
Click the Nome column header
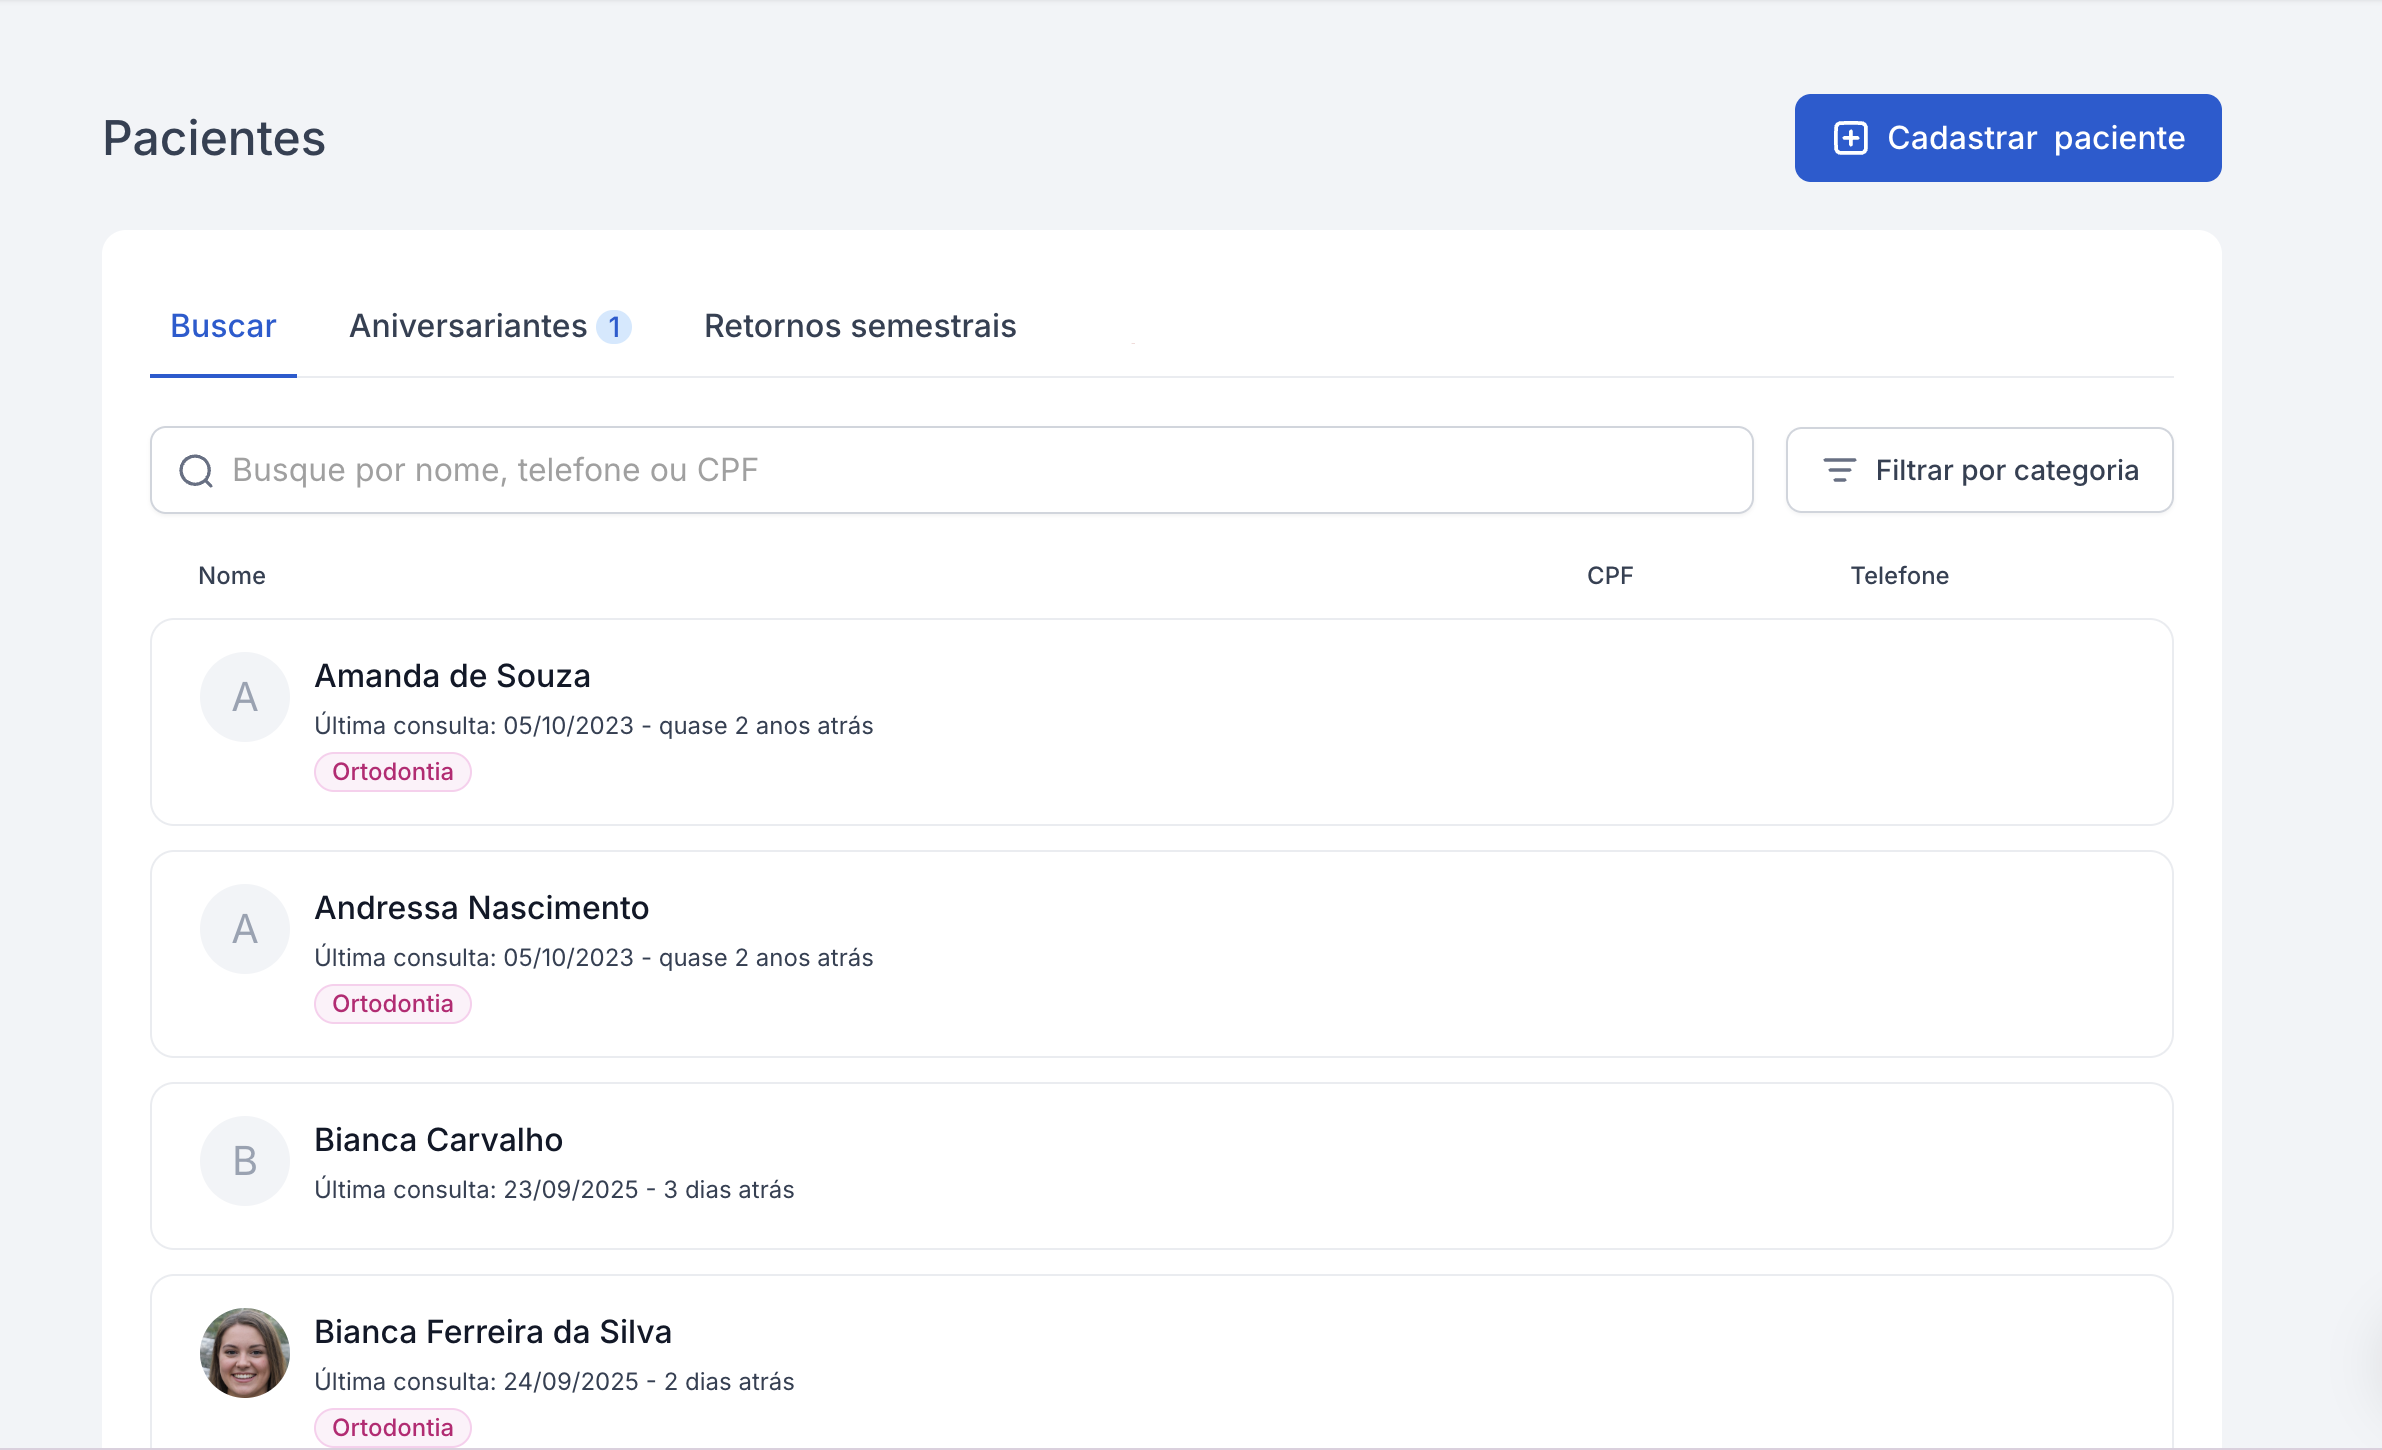click(x=232, y=576)
